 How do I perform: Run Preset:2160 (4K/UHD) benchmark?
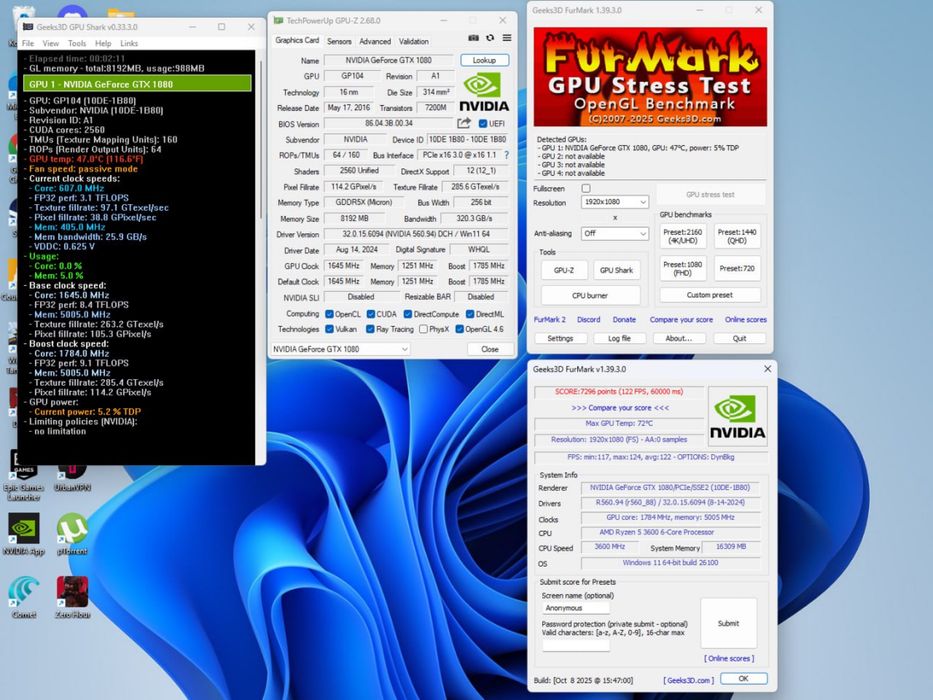682,236
